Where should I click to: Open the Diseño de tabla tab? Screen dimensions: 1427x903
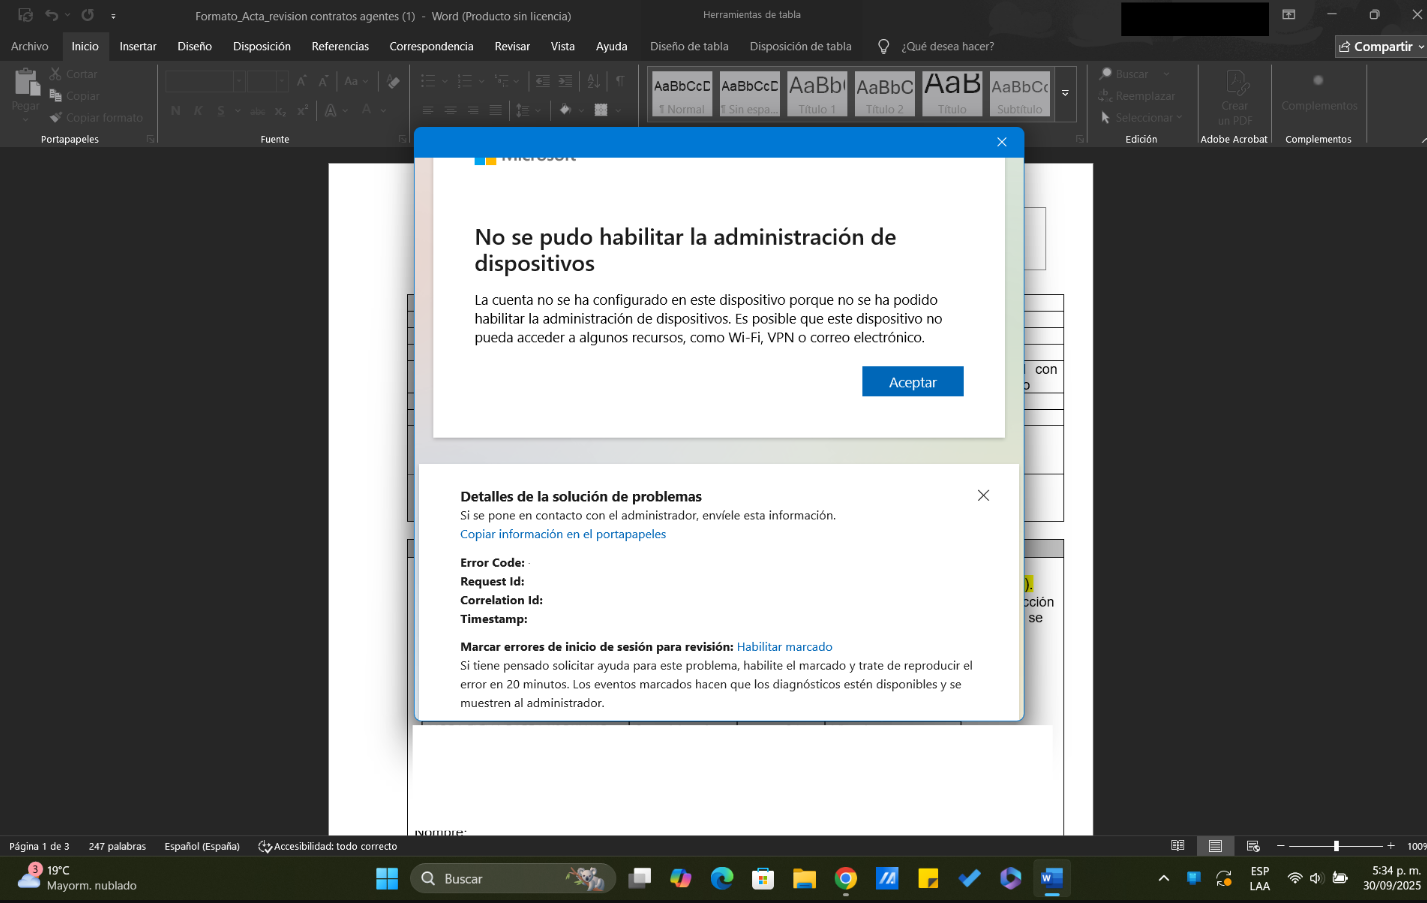click(x=689, y=46)
